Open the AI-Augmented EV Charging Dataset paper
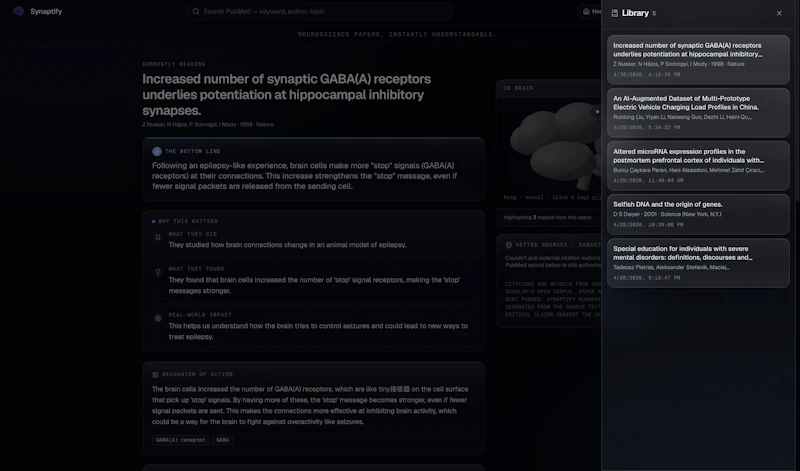 [698, 113]
